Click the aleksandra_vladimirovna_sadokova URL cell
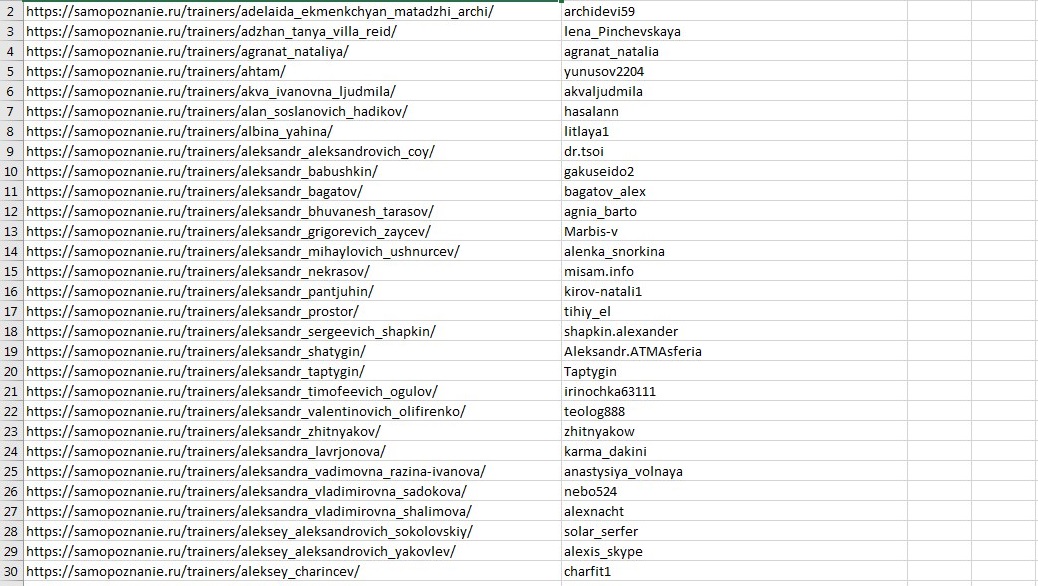The width and height of the screenshot is (1038, 586). (x=292, y=491)
